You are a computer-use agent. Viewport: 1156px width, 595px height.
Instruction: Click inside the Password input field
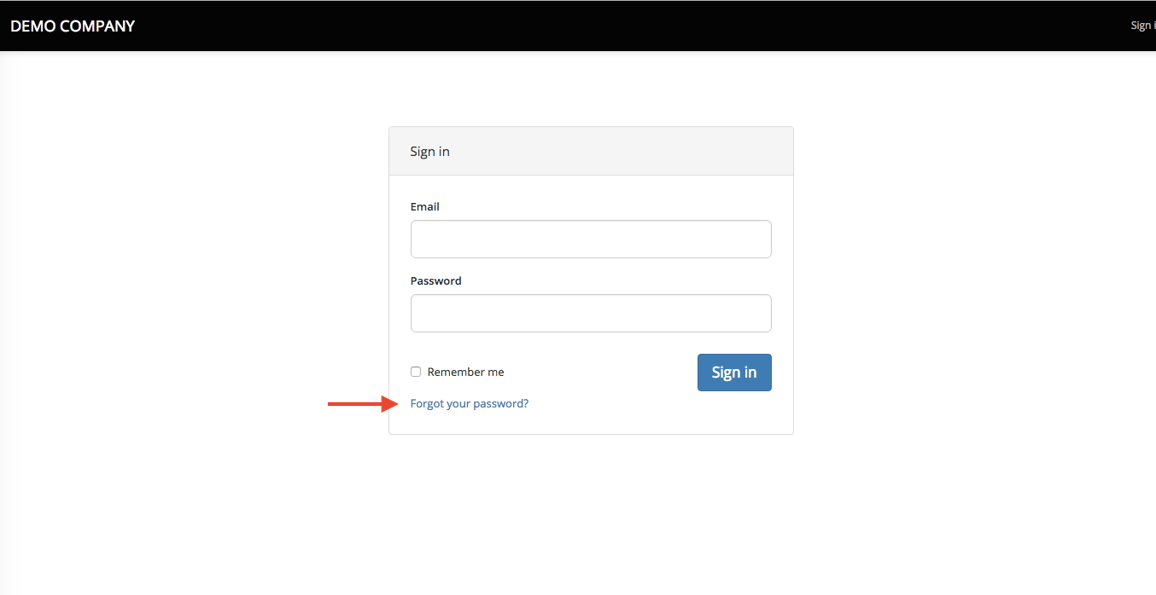(590, 313)
